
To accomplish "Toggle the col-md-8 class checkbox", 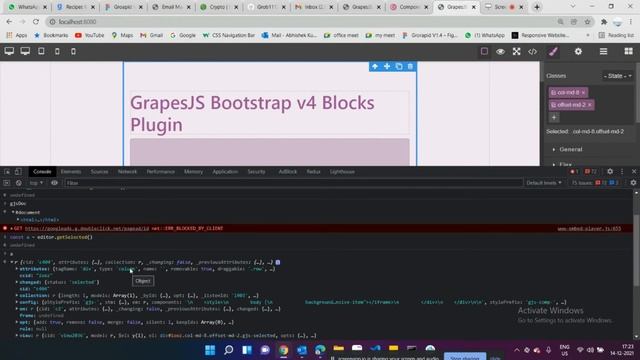I will (x=553, y=93).
